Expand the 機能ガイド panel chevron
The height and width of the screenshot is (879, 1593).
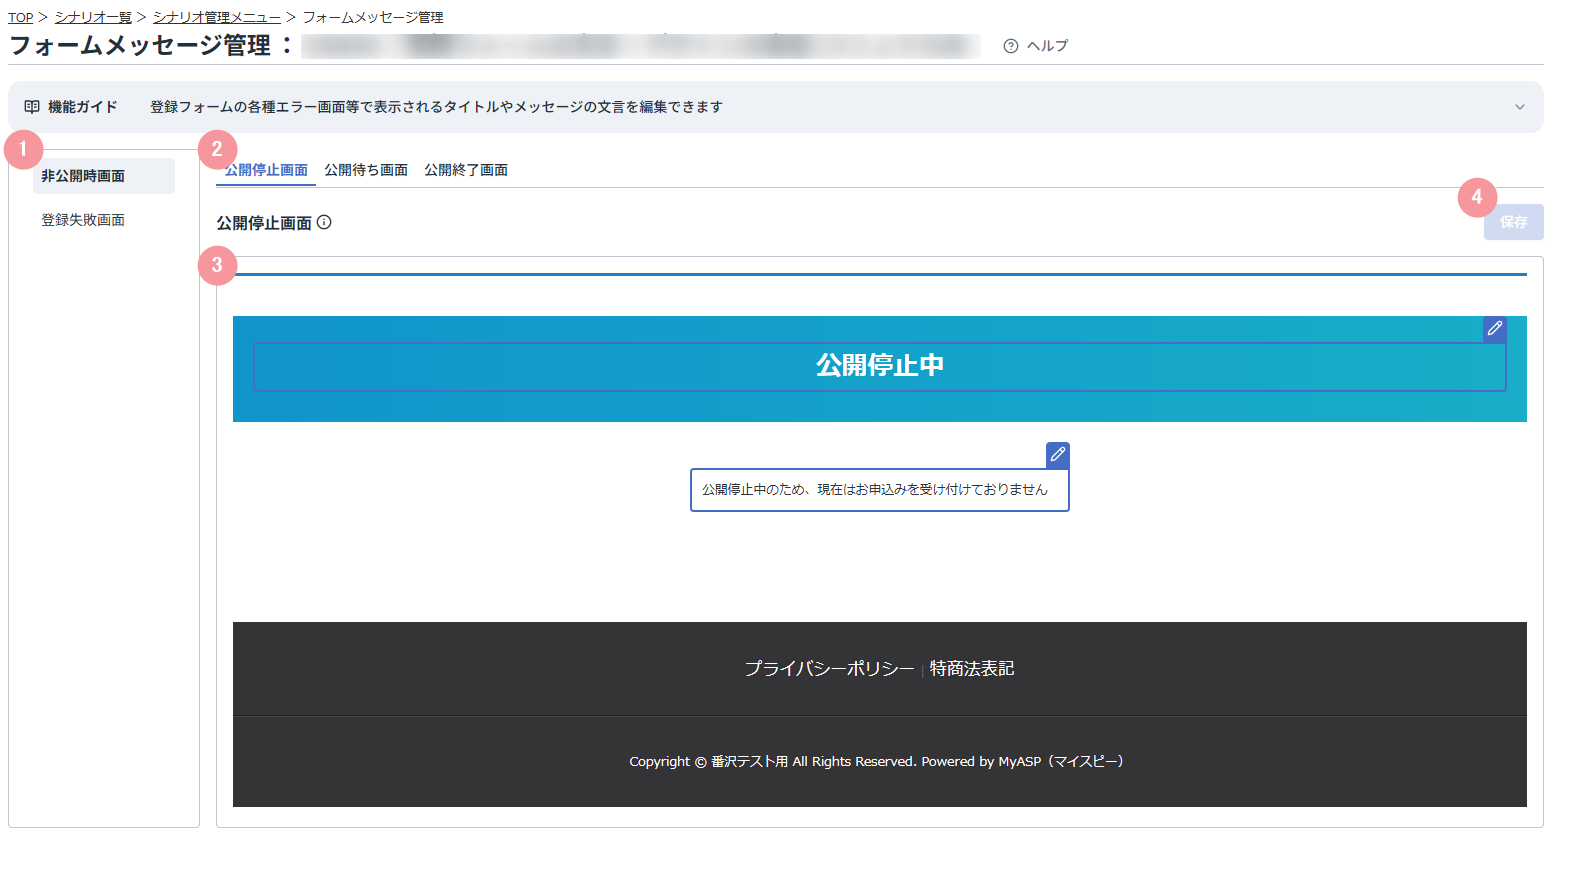pos(1519,107)
